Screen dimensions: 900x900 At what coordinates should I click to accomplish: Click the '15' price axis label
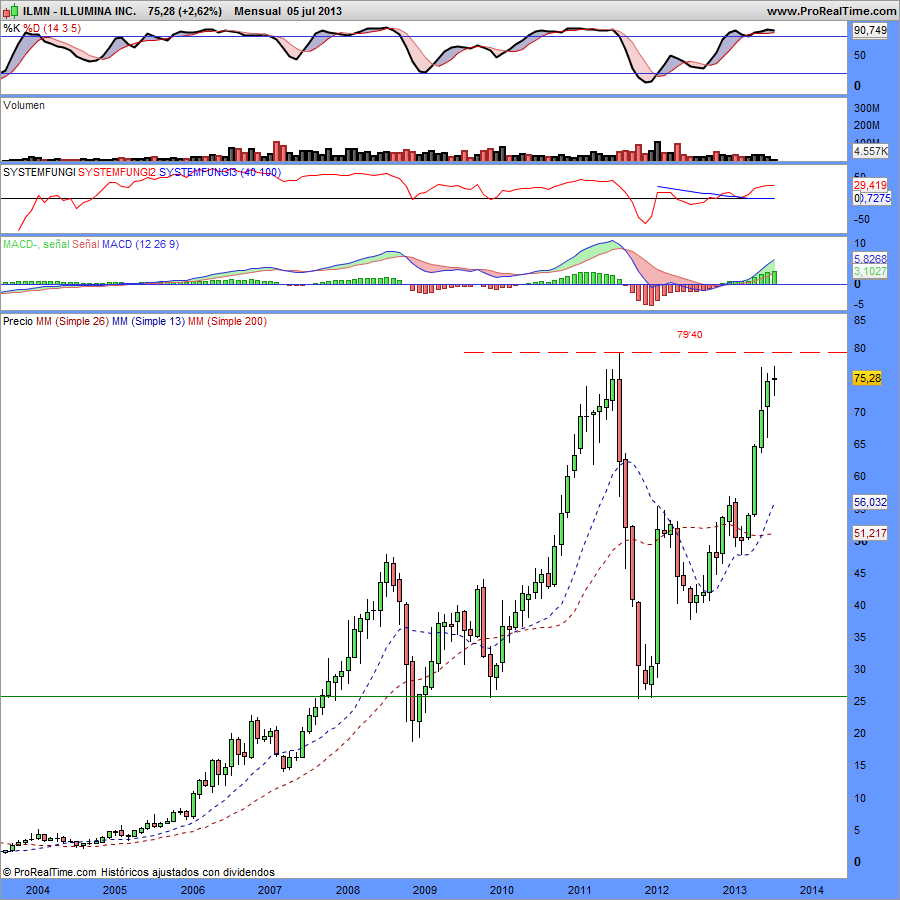pyautogui.click(x=860, y=765)
